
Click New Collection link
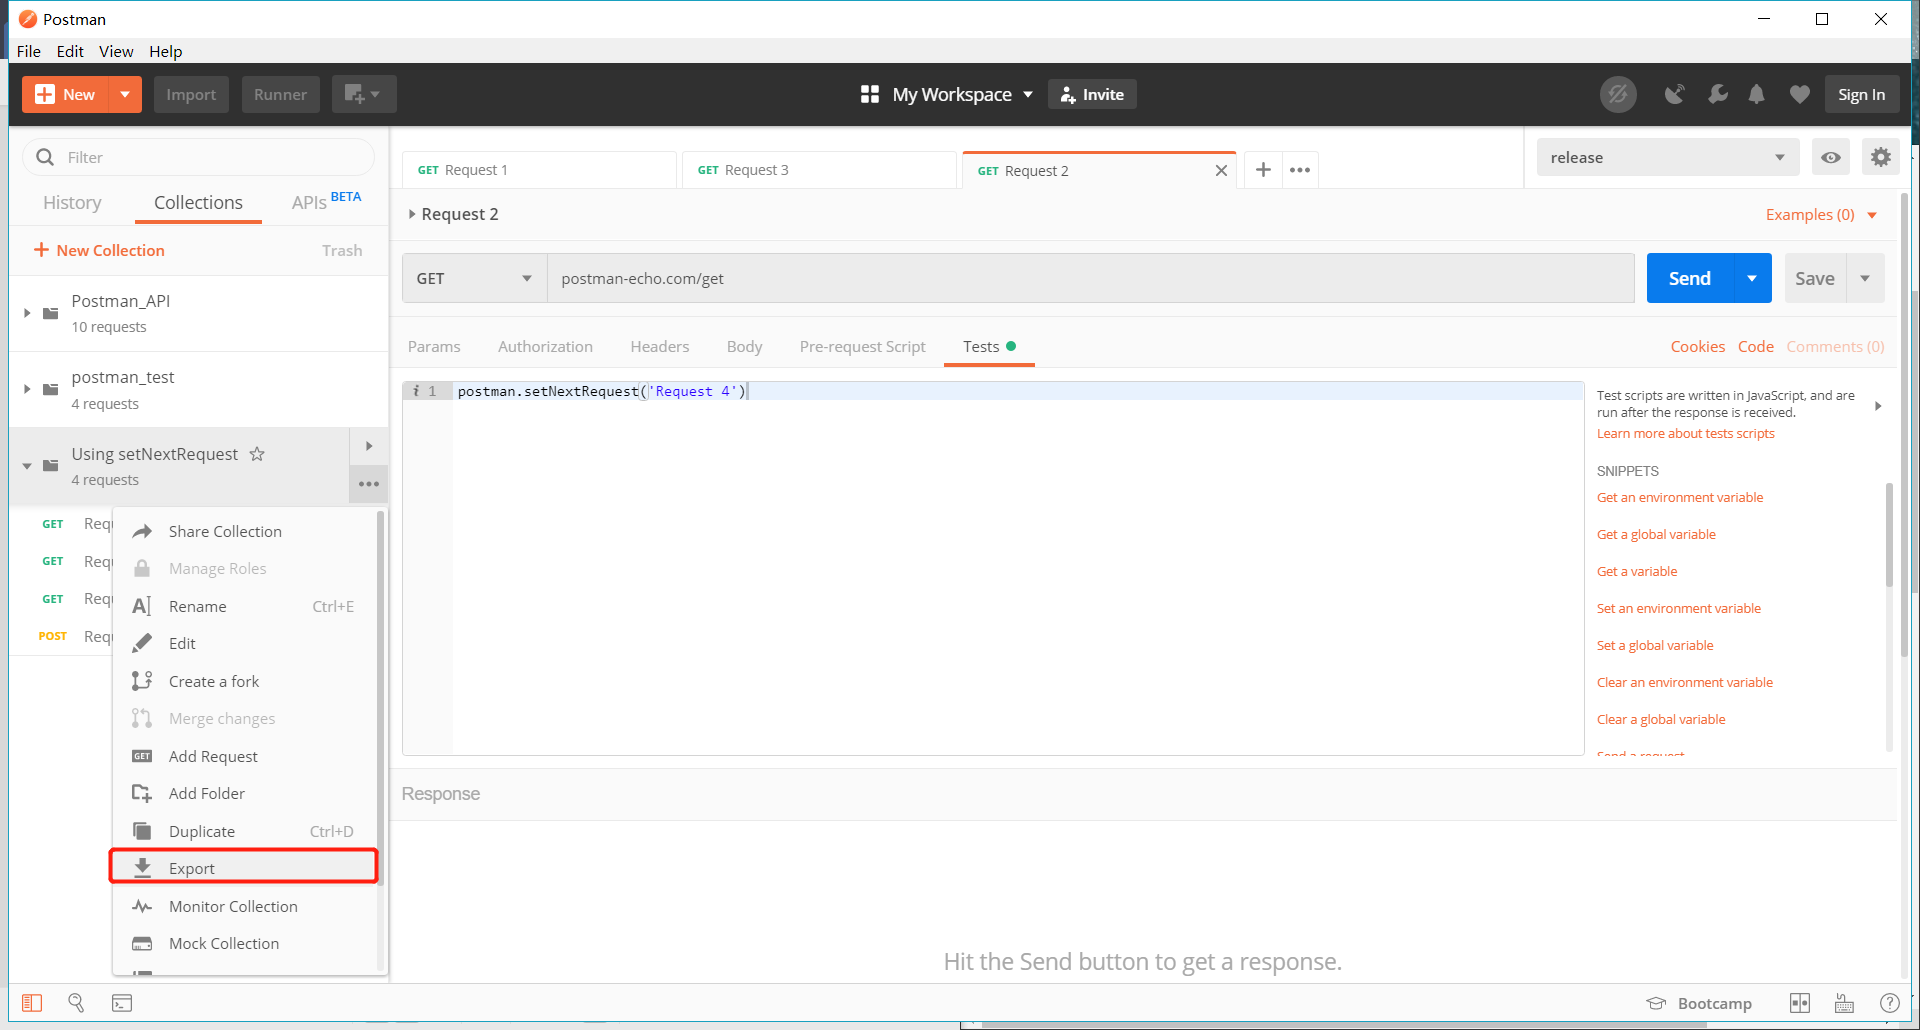point(98,250)
